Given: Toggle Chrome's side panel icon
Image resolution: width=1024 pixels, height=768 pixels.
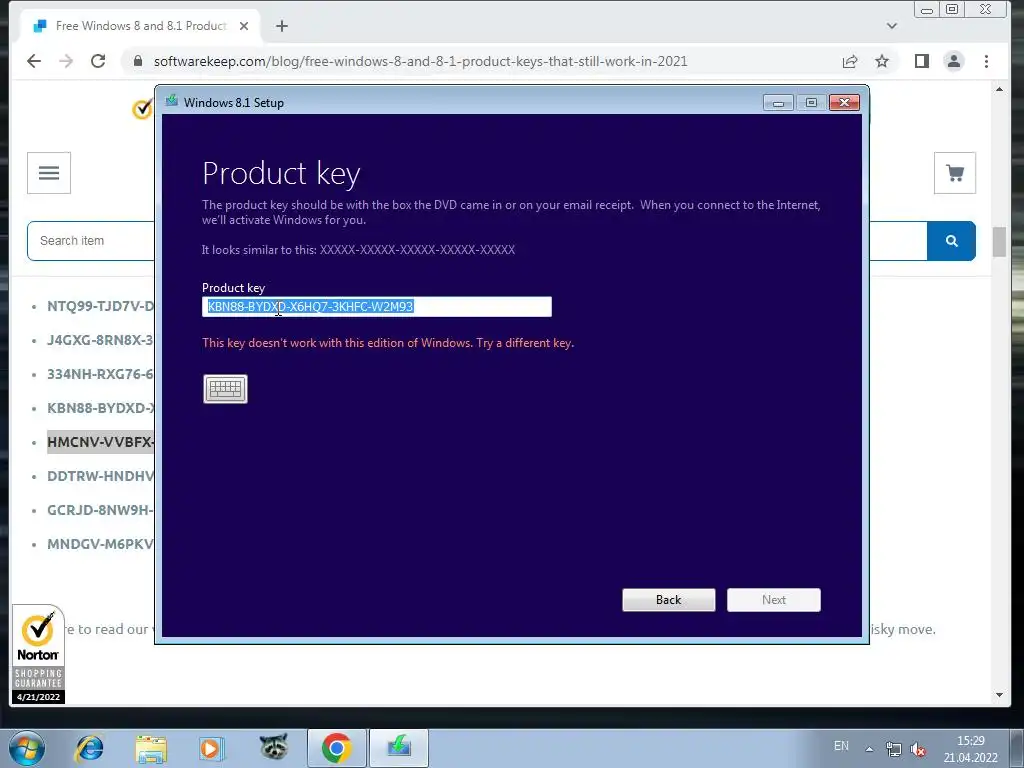Looking at the screenshot, I should pos(921,61).
